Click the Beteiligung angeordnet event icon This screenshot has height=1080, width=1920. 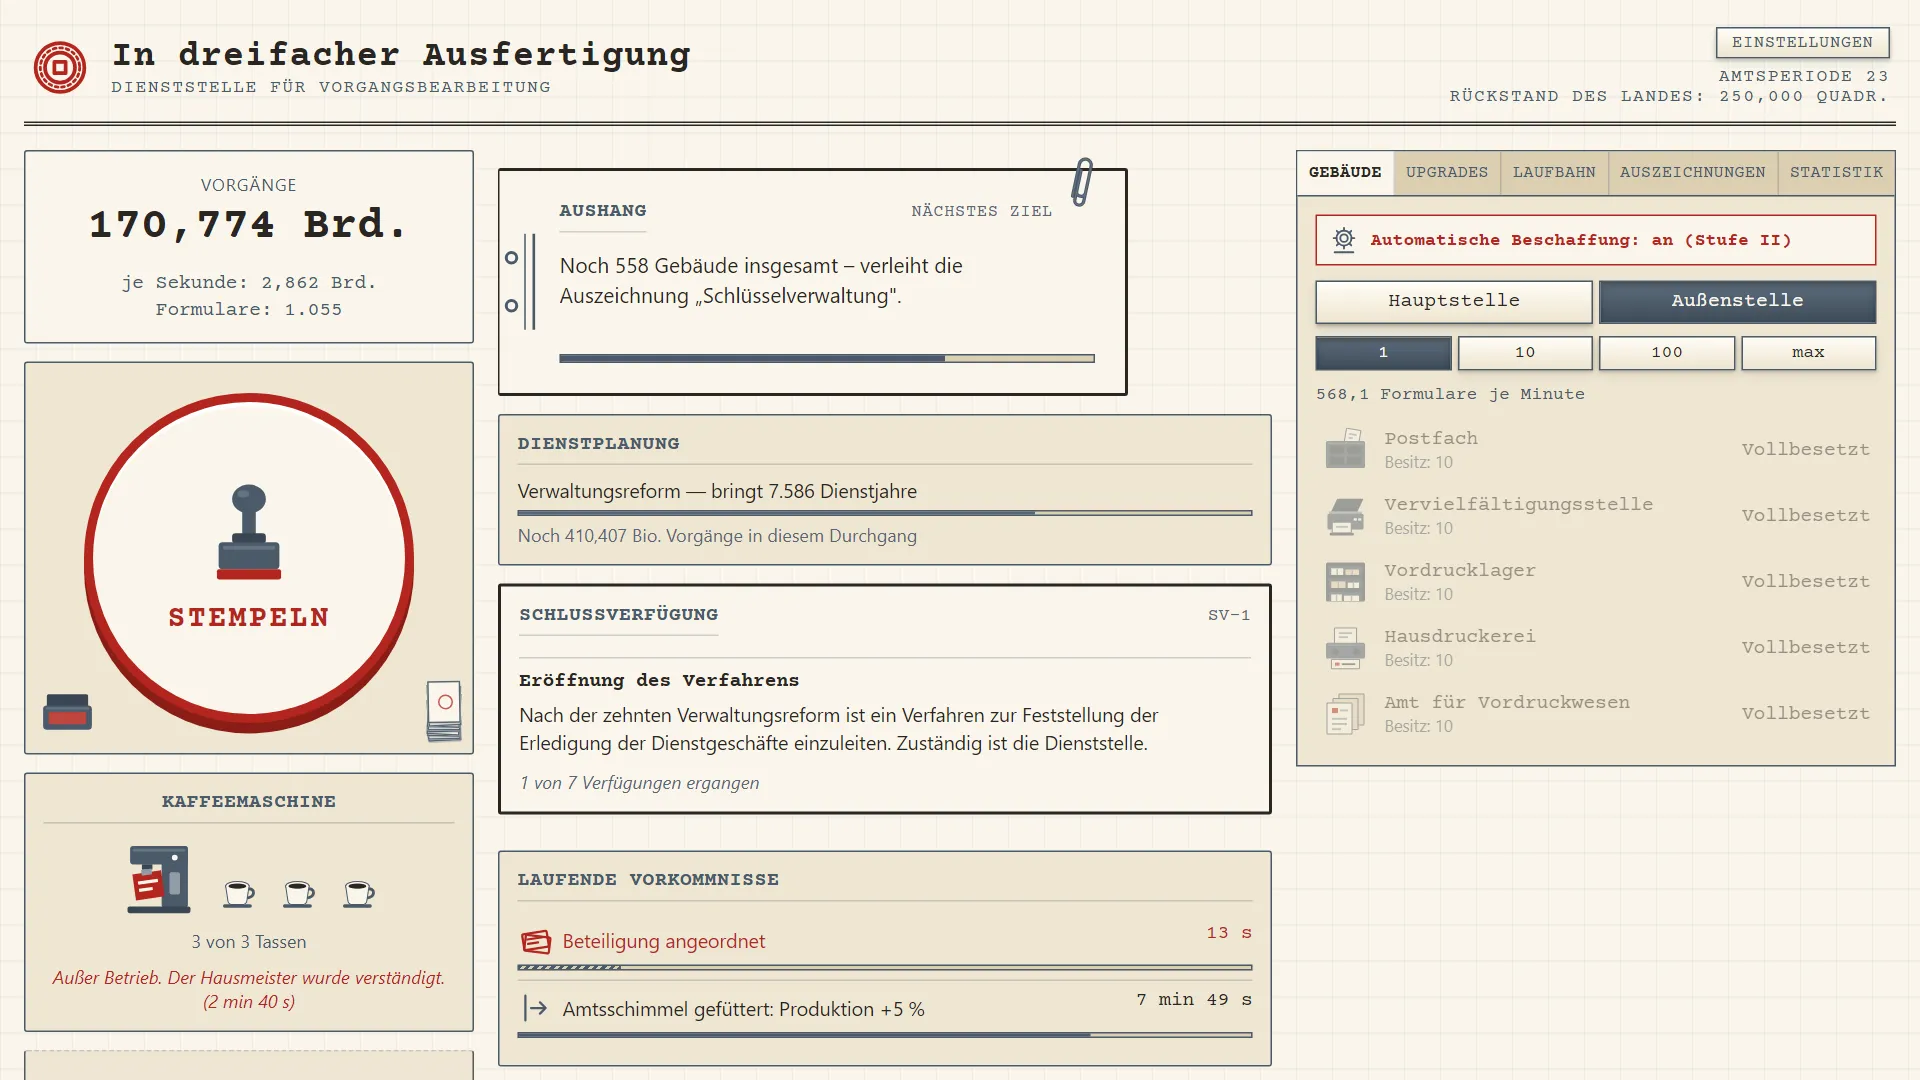click(536, 941)
